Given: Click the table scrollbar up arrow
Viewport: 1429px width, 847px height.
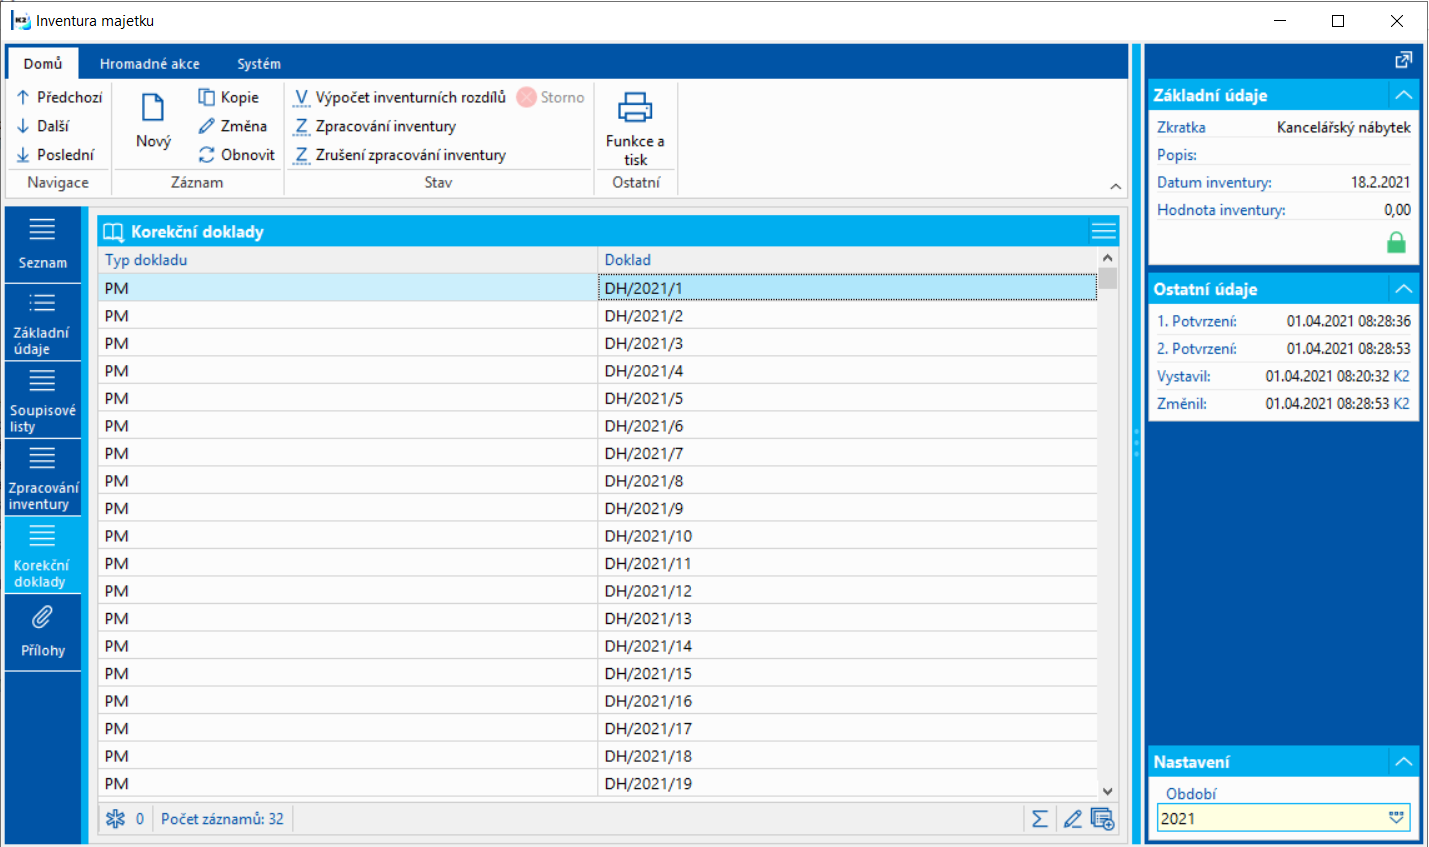Looking at the screenshot, I should 1108,258.
